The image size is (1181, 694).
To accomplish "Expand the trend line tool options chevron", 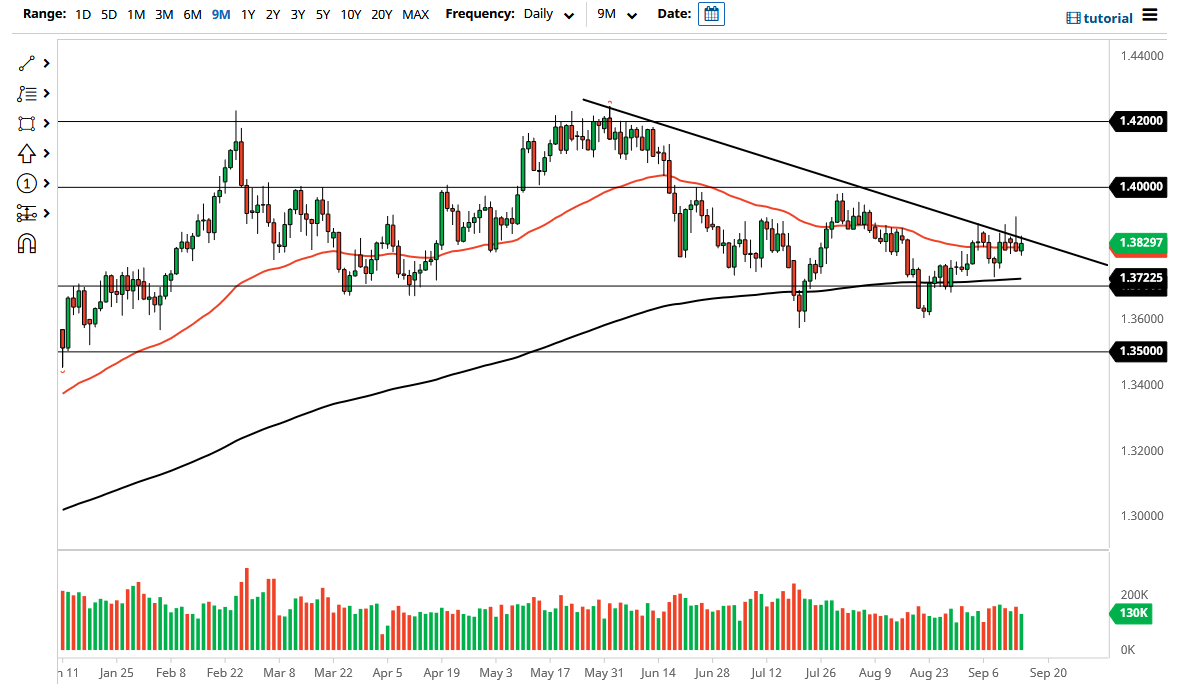I will point(44,63).
